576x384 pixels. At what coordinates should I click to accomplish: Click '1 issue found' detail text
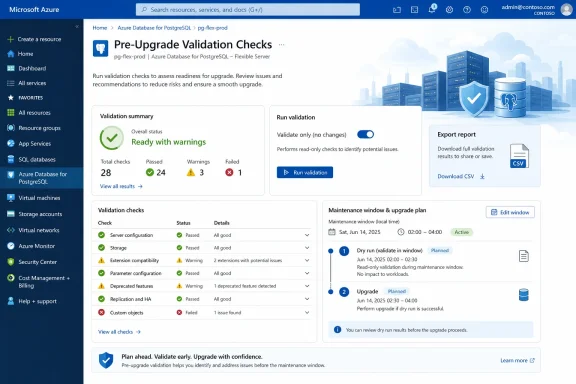(228, 313)
